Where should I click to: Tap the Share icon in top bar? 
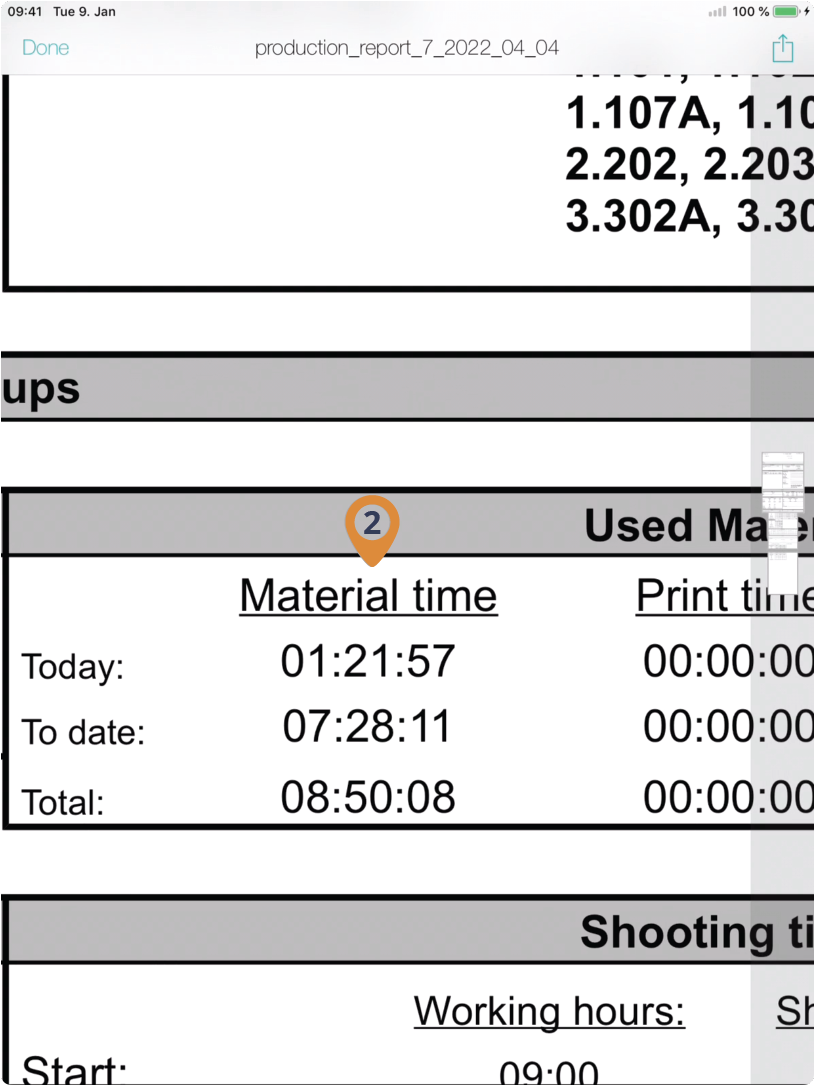[782, 48]
